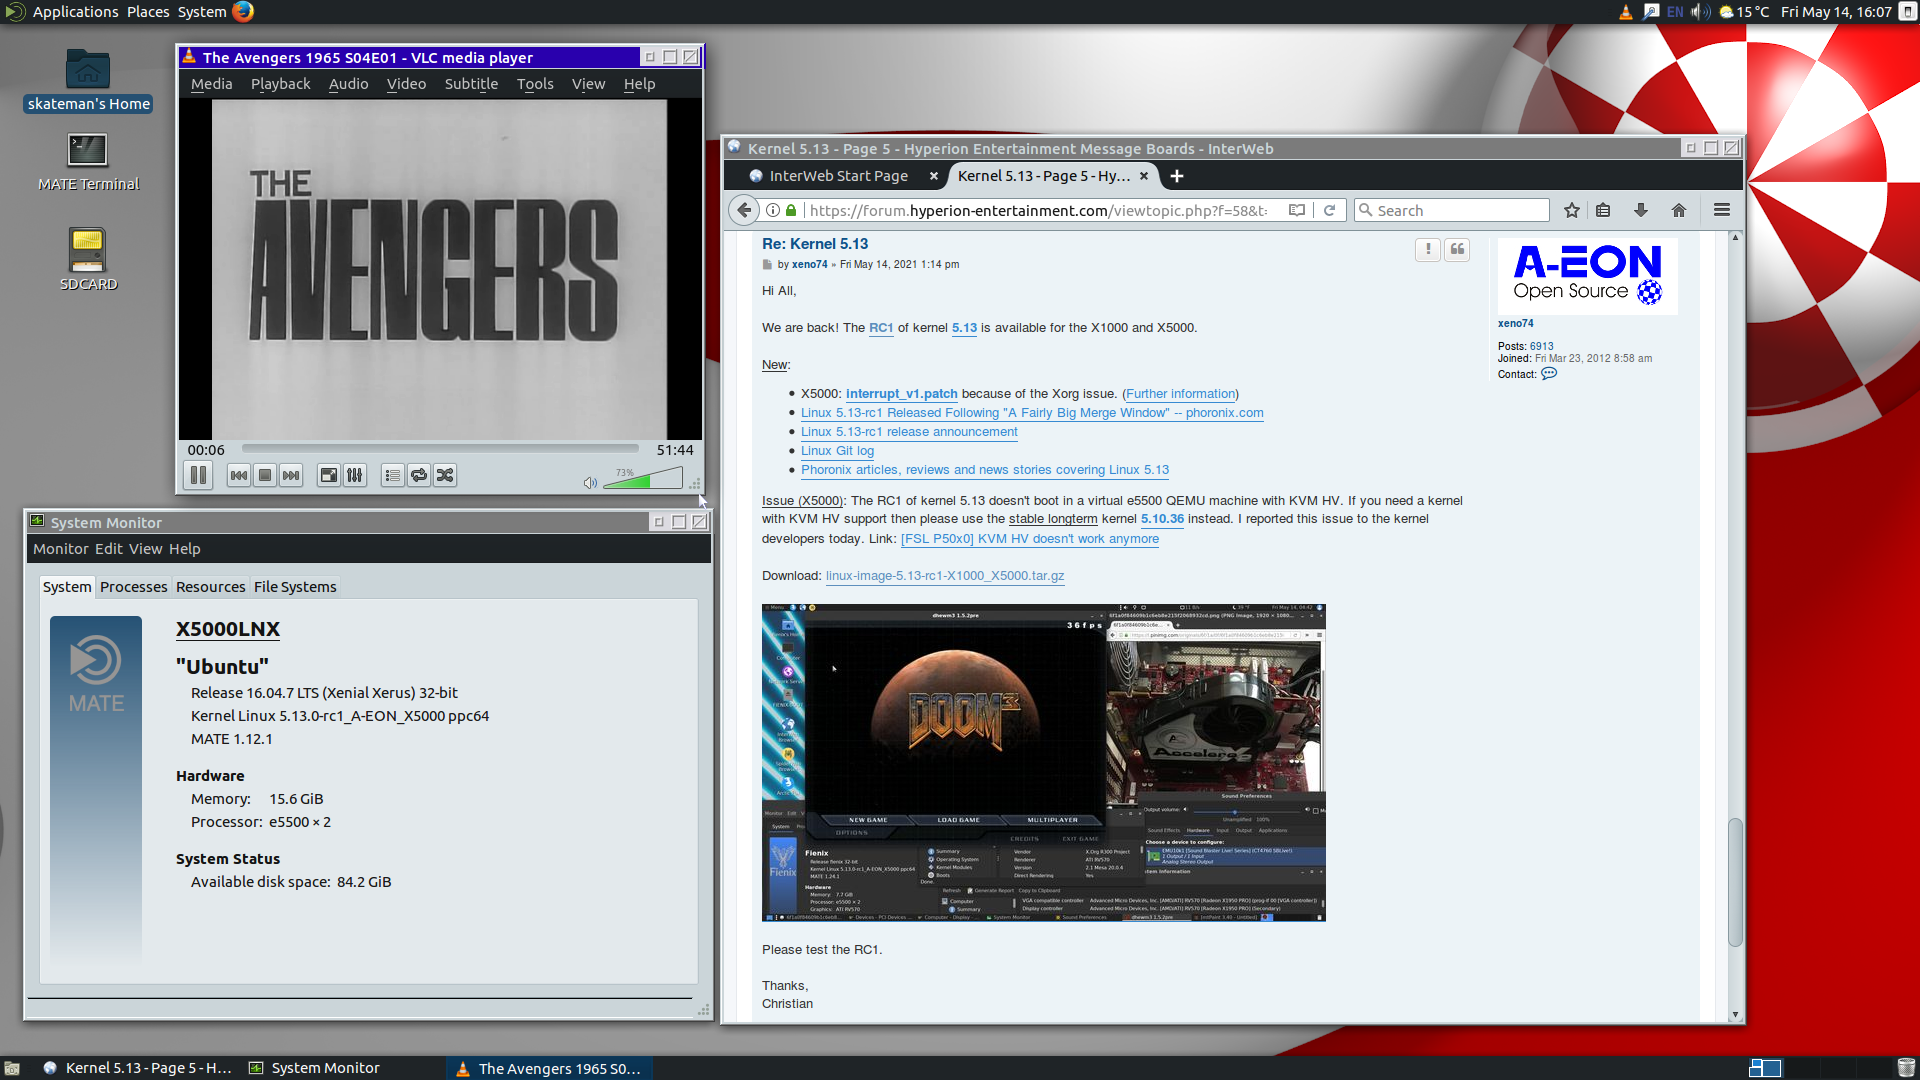Open VLC Media menu
This screenshot has width=1920, height=1080.
(211, 84)
